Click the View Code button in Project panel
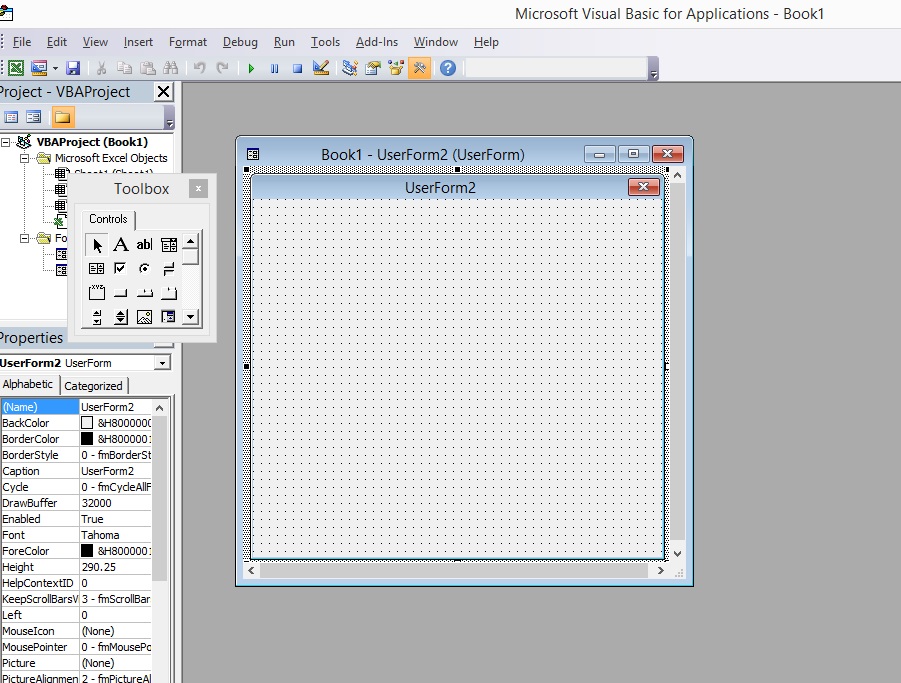 tap(12, 117)
